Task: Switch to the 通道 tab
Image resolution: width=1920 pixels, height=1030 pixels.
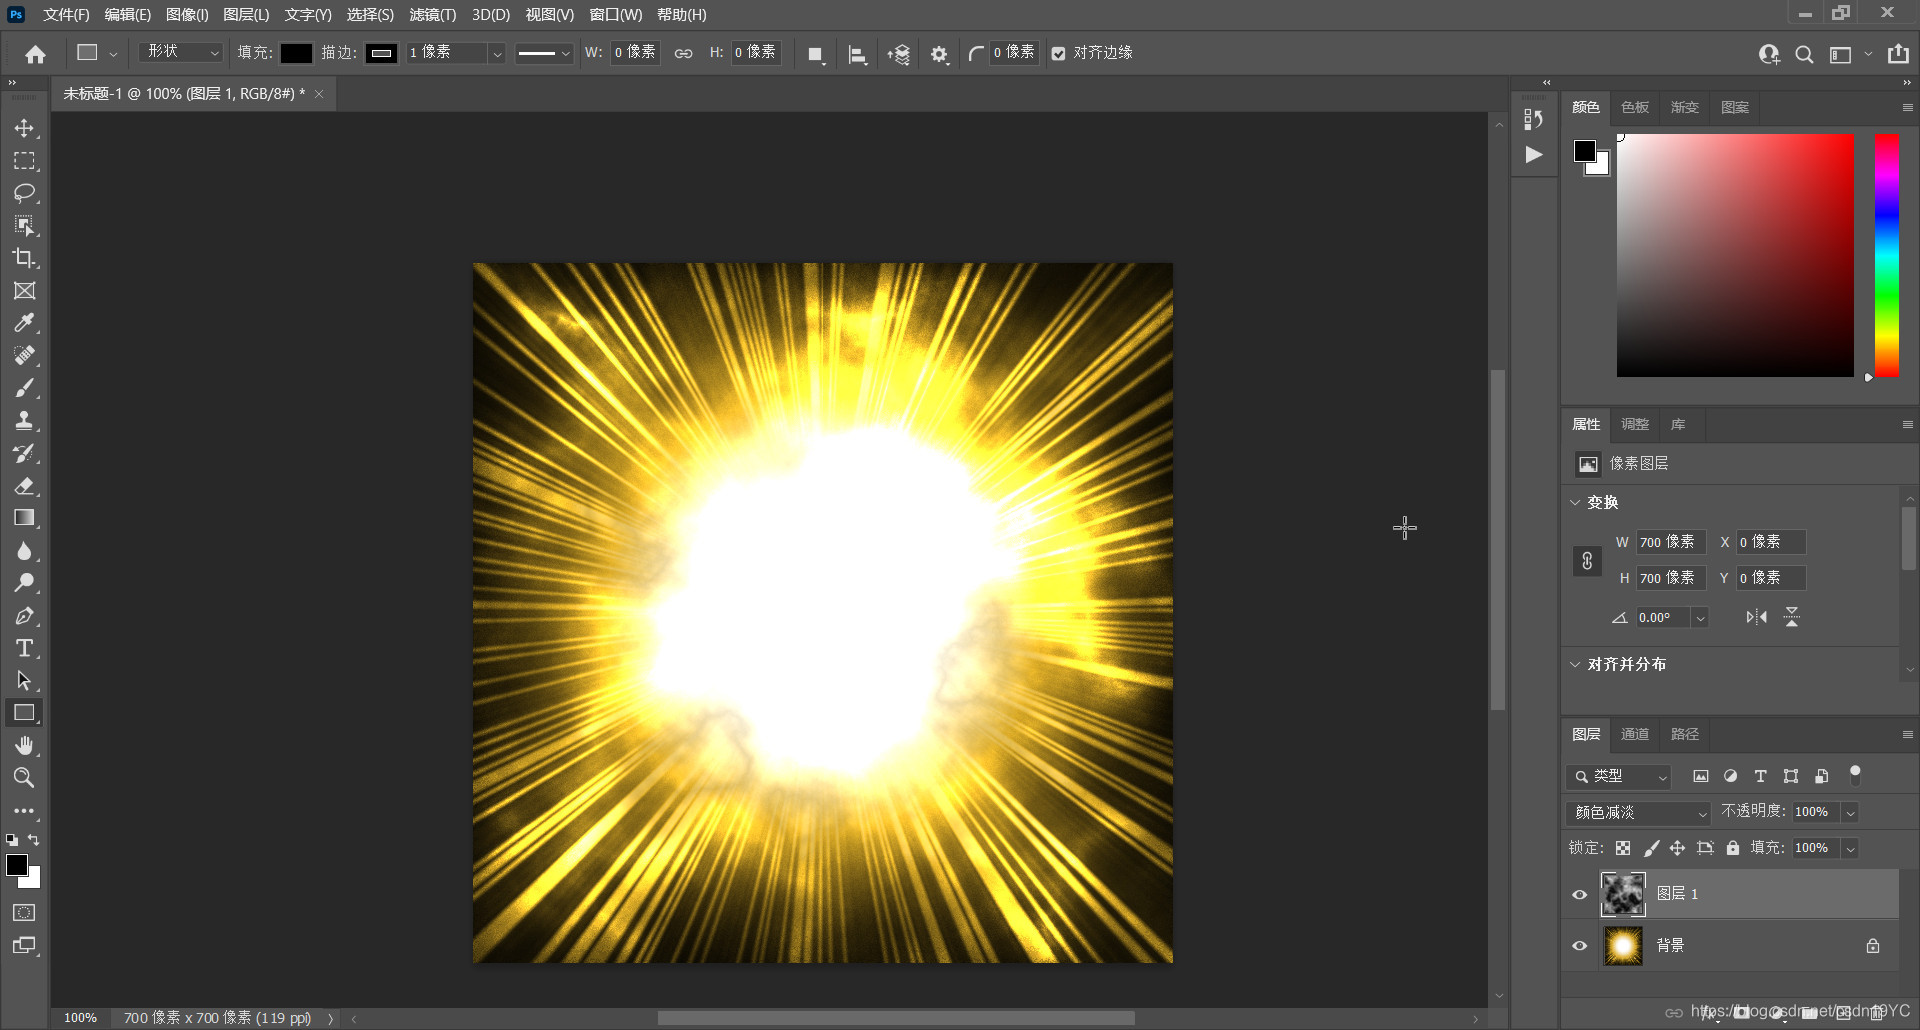Action: click(1634, 734)
